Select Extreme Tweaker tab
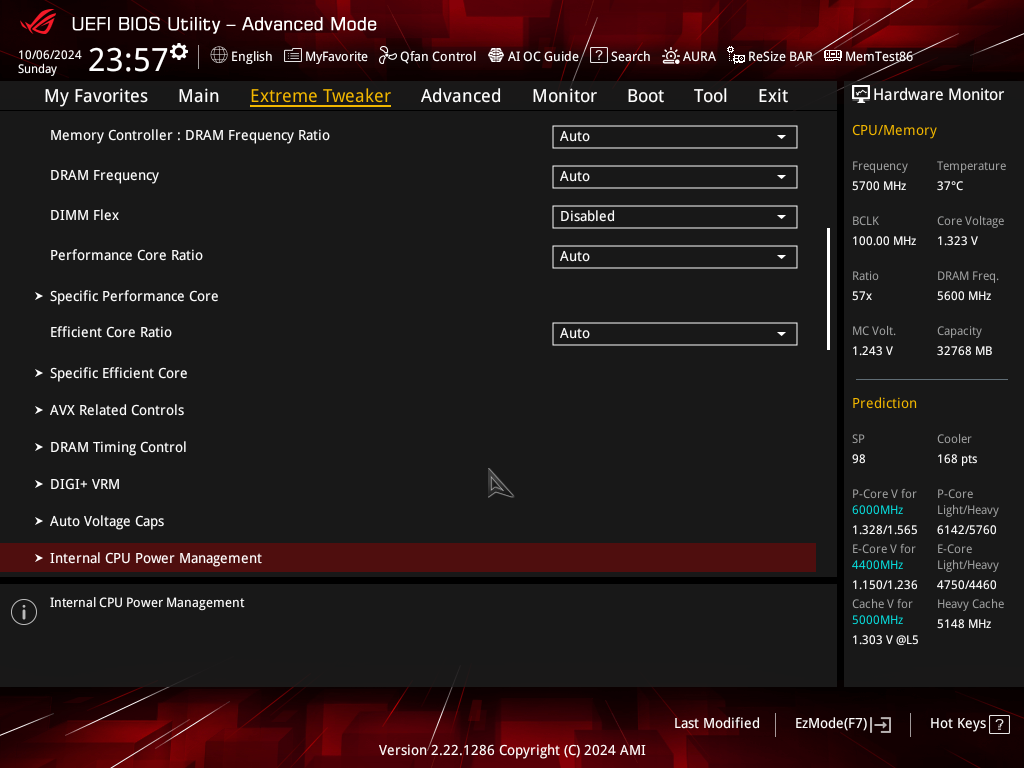The width and height of the screenshot is (1024, 768). [321, 96]
